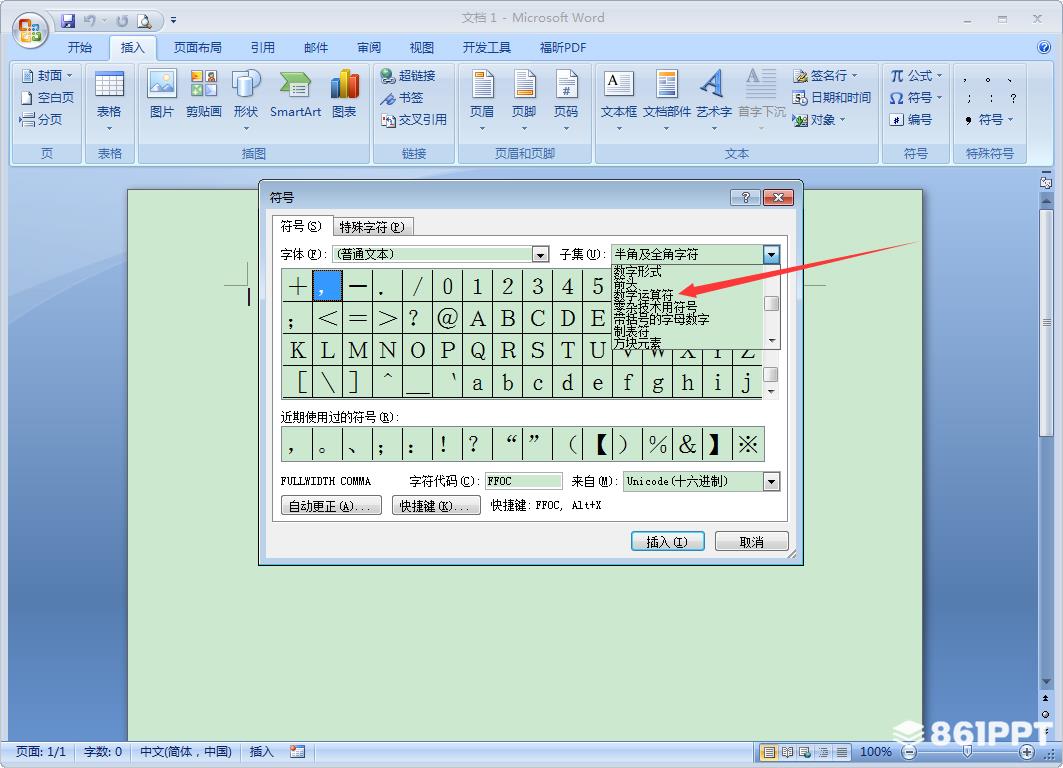Viewport: 1063px width, 768px height.
Task: Insert a blank page (空白页)
Action: [x=47, y=98]
